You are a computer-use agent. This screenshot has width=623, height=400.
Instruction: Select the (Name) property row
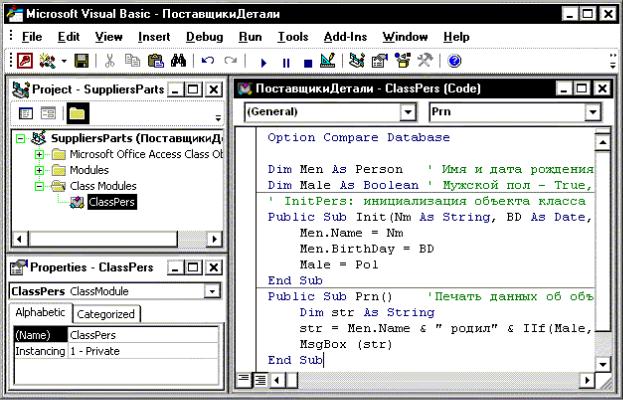coord(41,335)
